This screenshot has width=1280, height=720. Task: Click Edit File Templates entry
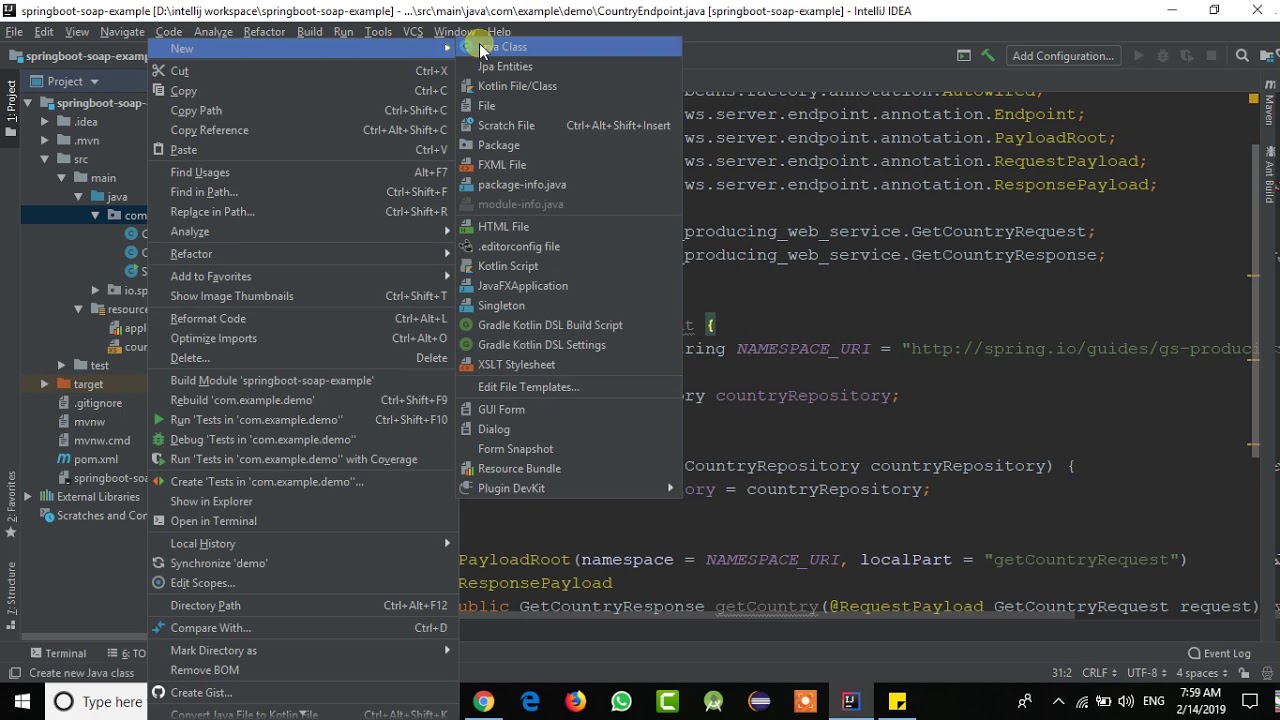click(568, 387)
